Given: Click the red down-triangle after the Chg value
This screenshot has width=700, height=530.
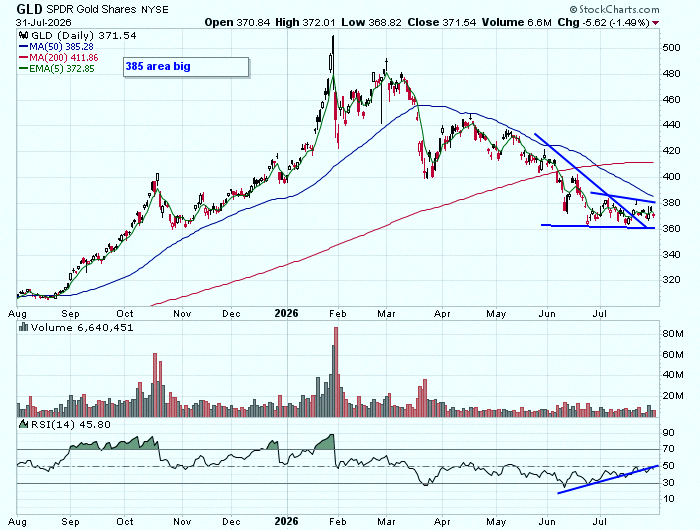Looking at the screenshot, I should coord(655,23).
